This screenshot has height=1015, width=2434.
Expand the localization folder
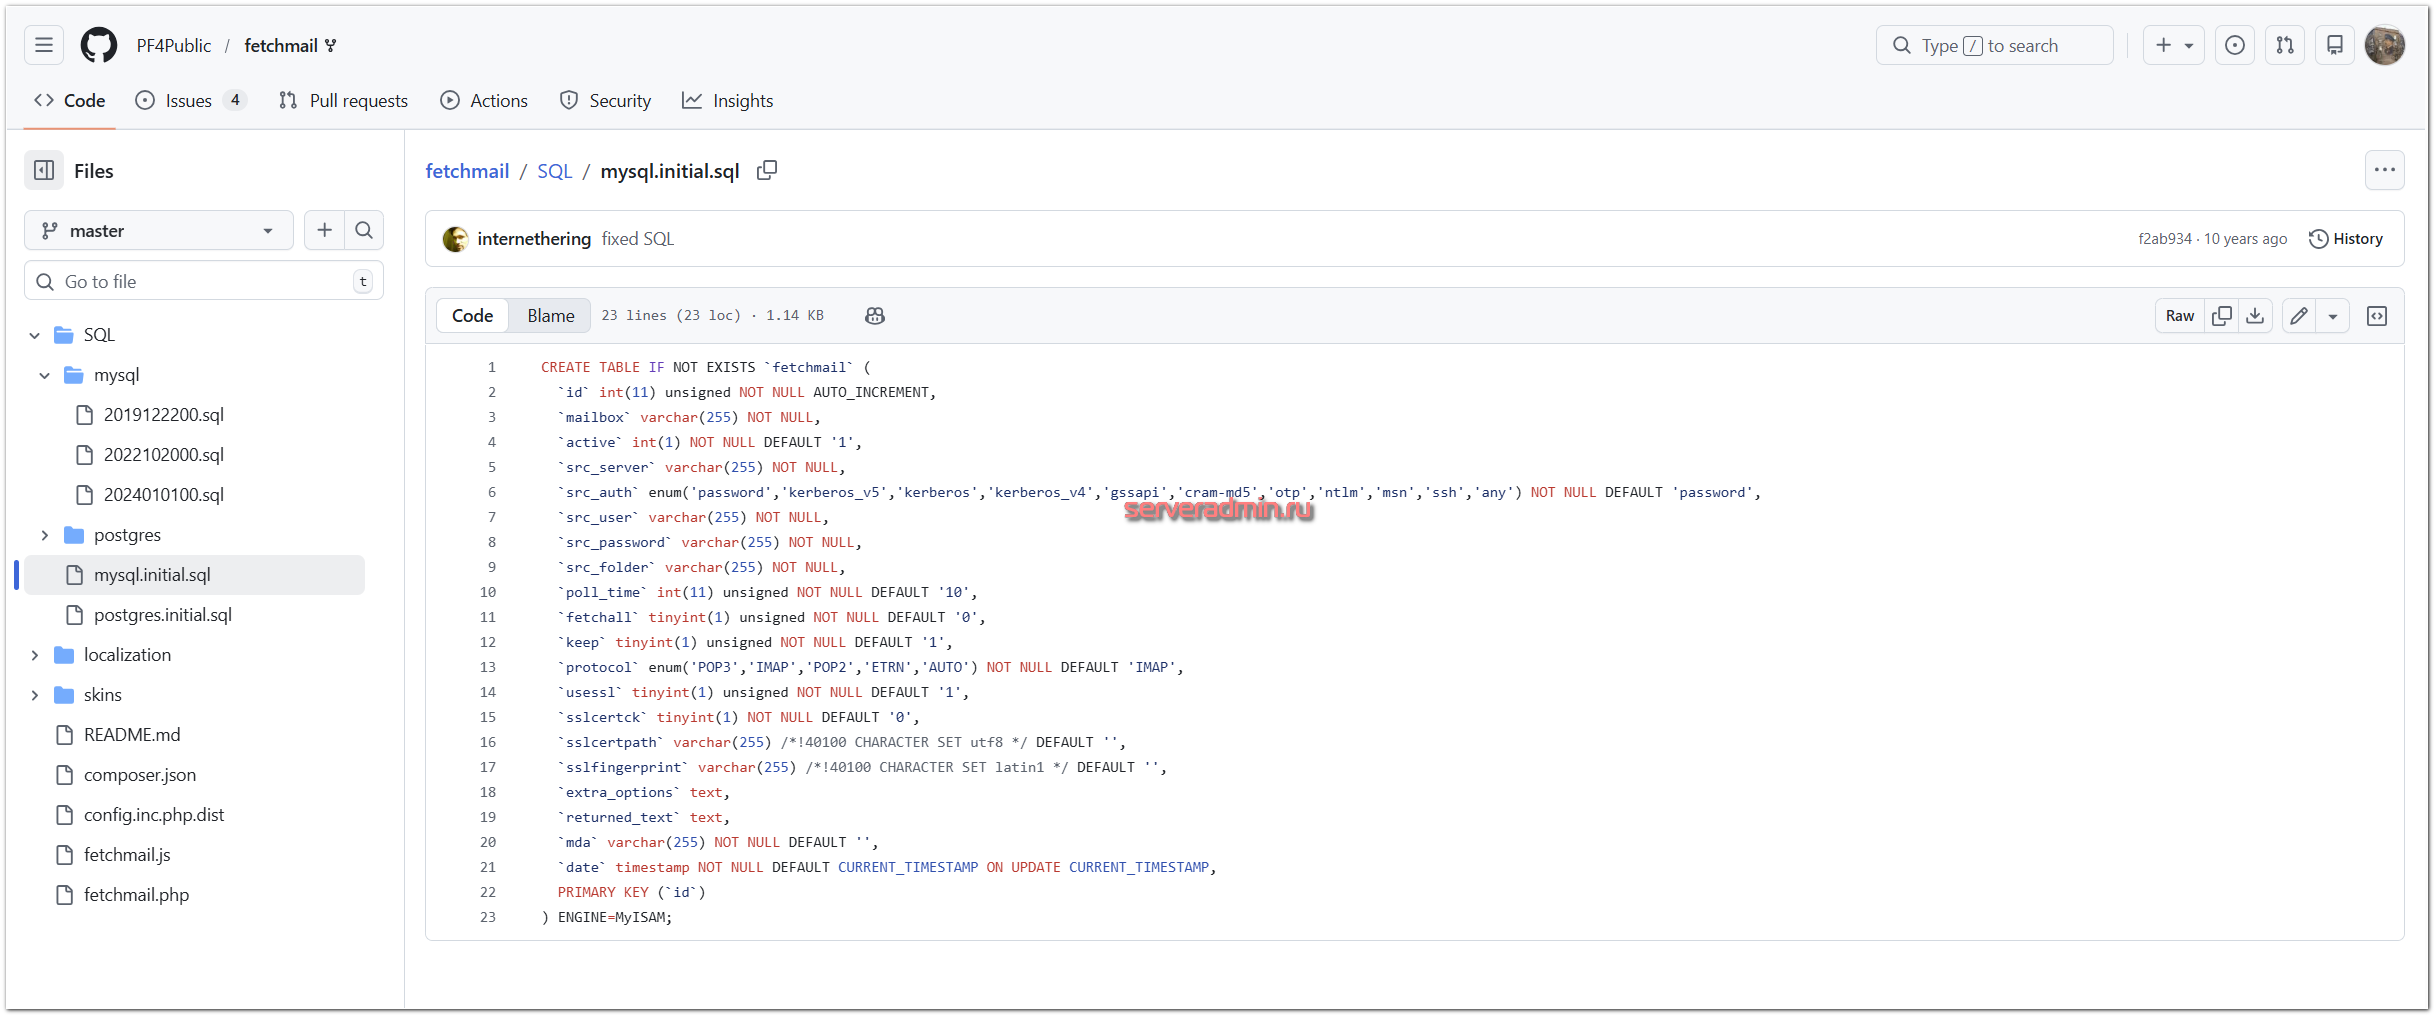35,655
